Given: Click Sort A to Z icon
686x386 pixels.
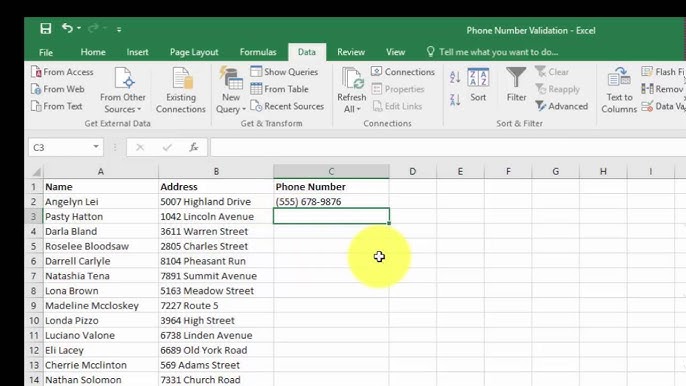Looking at the screenshot, I should [455, 77].
